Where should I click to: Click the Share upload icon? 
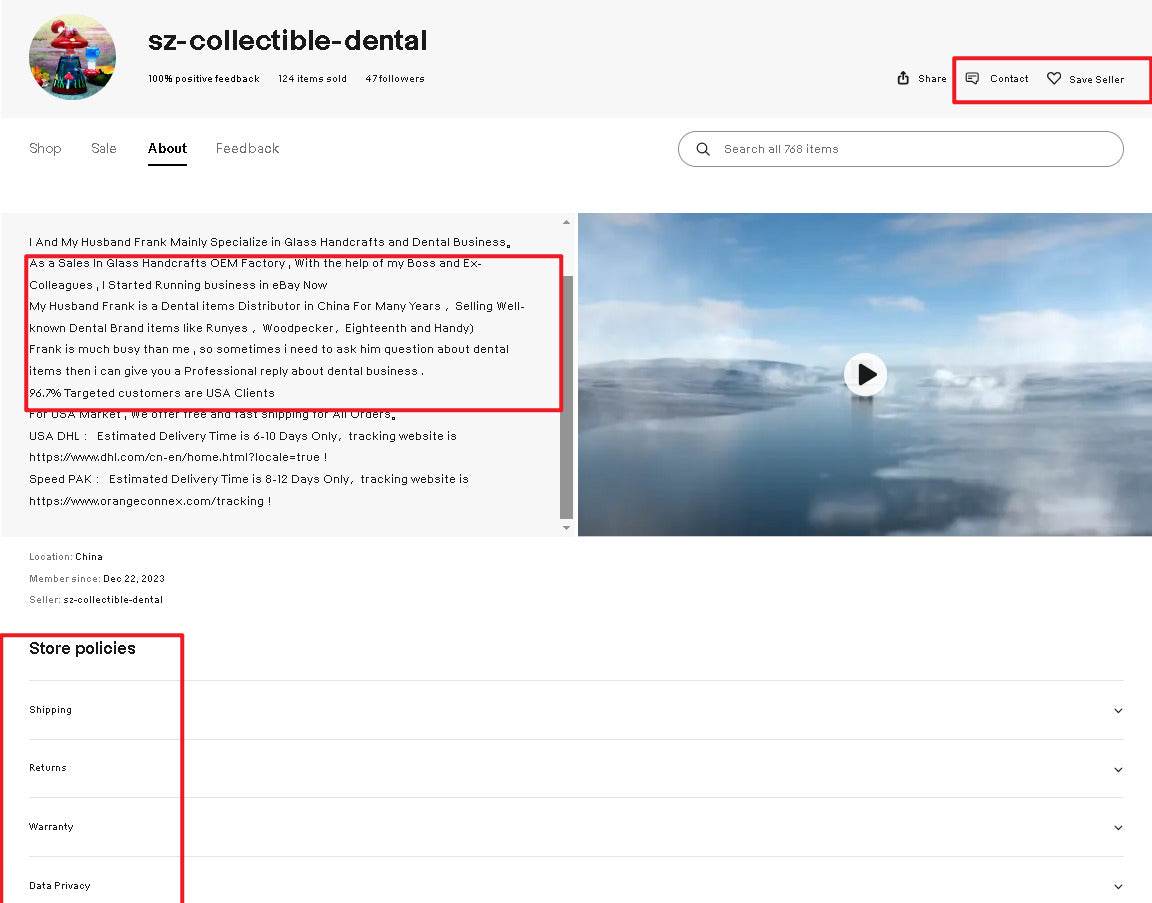pos(903,78)
